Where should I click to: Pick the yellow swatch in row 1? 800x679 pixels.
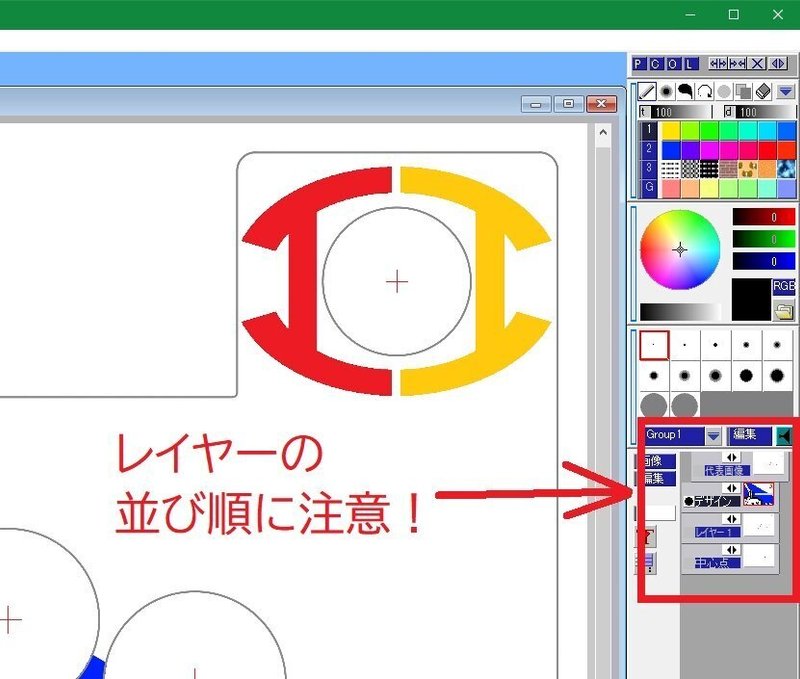pos(670,130)
